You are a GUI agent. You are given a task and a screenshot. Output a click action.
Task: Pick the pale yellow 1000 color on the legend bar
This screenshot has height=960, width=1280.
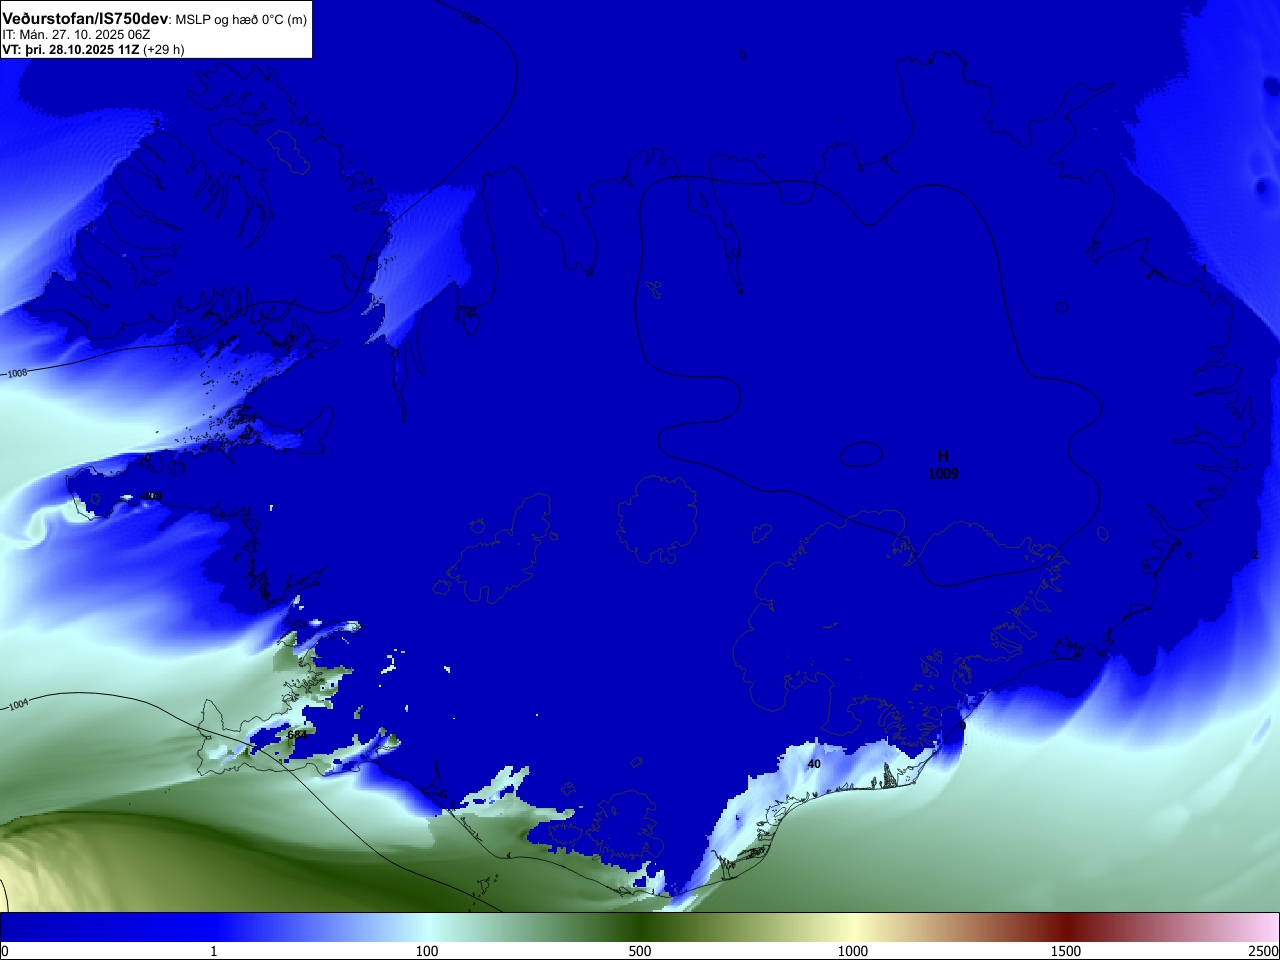(853, 927)
